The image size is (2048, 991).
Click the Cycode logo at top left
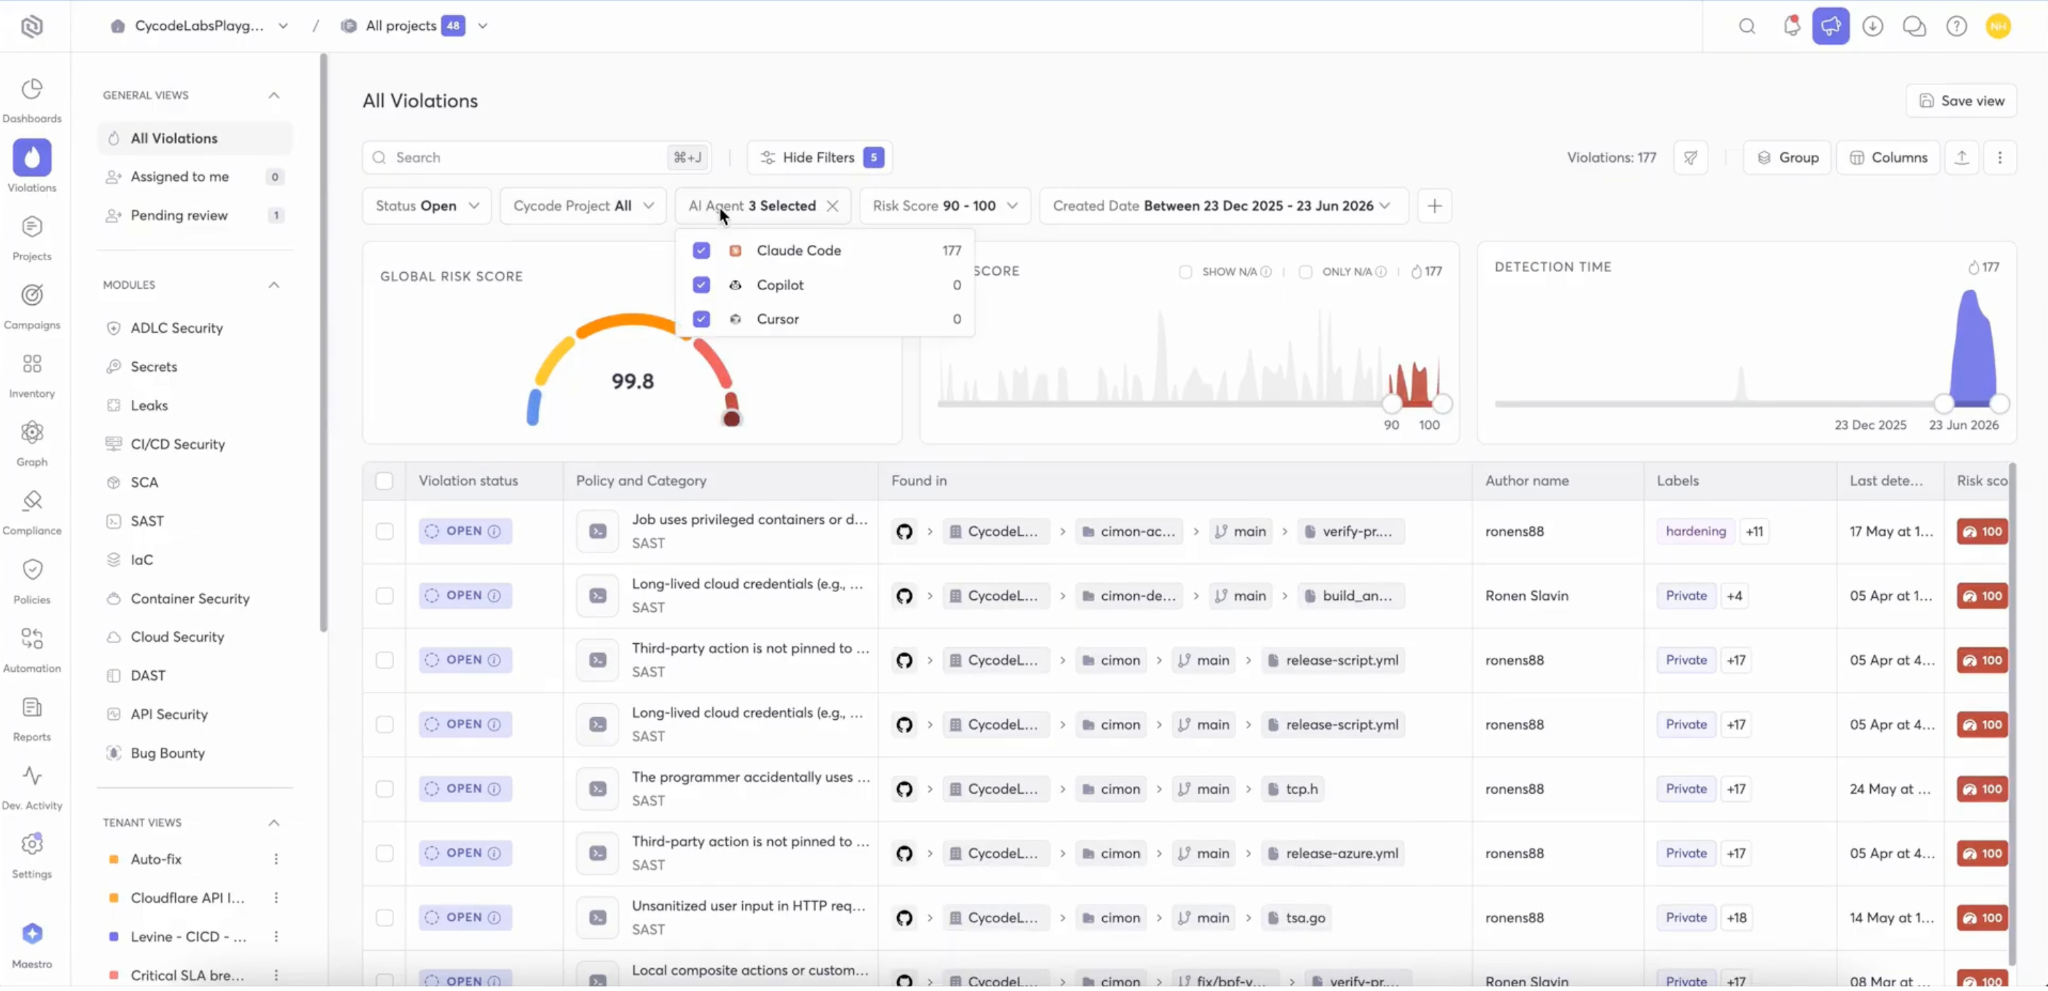coord(32,26)
